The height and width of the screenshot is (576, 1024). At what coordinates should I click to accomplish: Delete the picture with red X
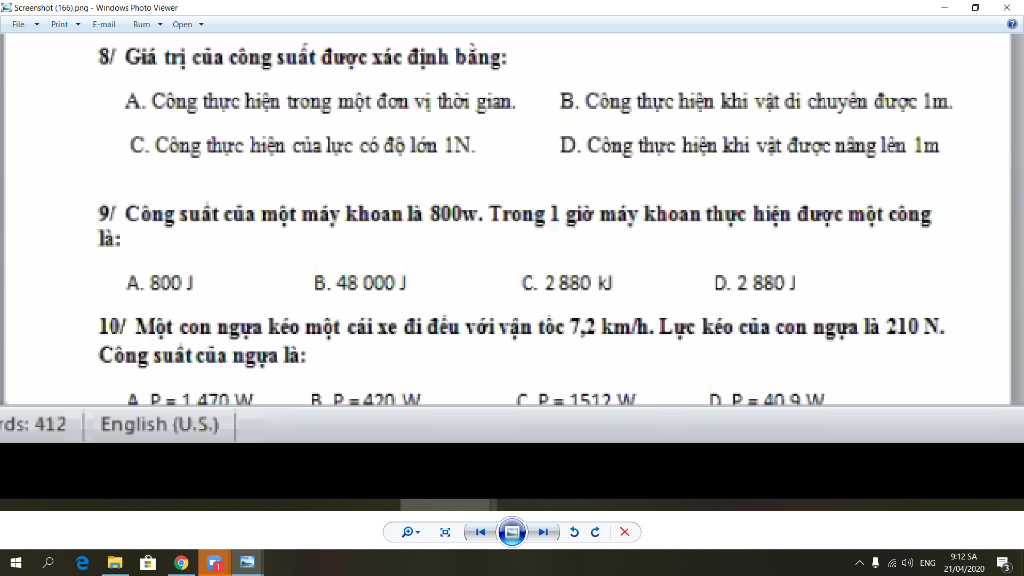(x=624, y=532)
